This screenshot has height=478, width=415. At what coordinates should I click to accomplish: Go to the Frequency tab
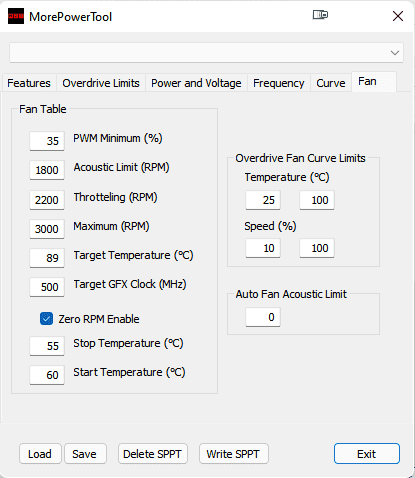pos(279,83)
